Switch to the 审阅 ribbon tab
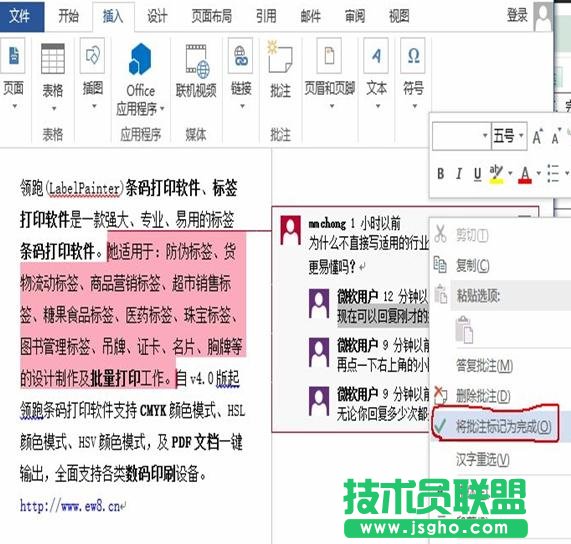This screenshot has height=544, width=571. click(355, 16)
